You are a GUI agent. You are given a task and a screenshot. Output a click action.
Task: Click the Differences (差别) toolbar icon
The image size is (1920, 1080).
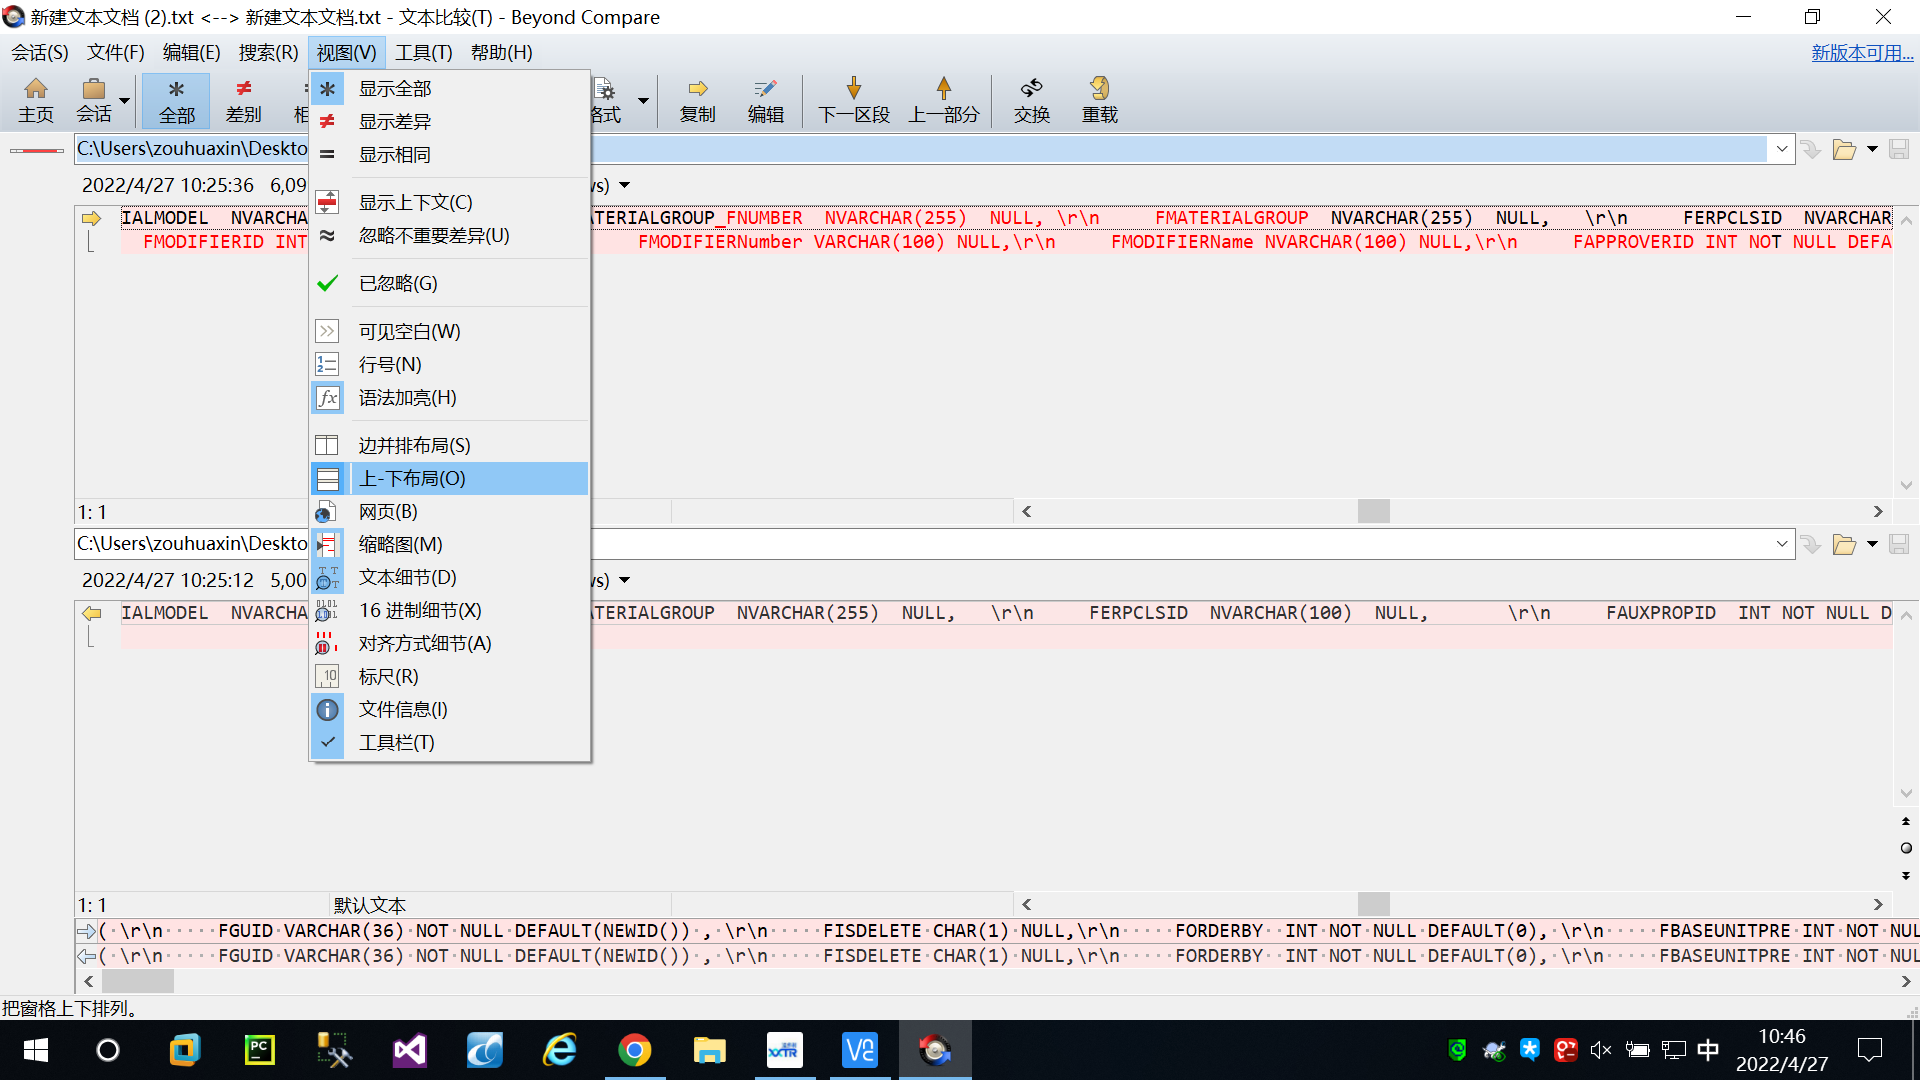pyautogui.click(x=243, y=100)
